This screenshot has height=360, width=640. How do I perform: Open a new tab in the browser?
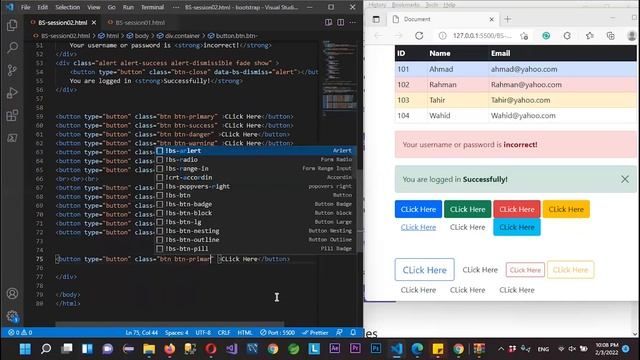point(507,19)
